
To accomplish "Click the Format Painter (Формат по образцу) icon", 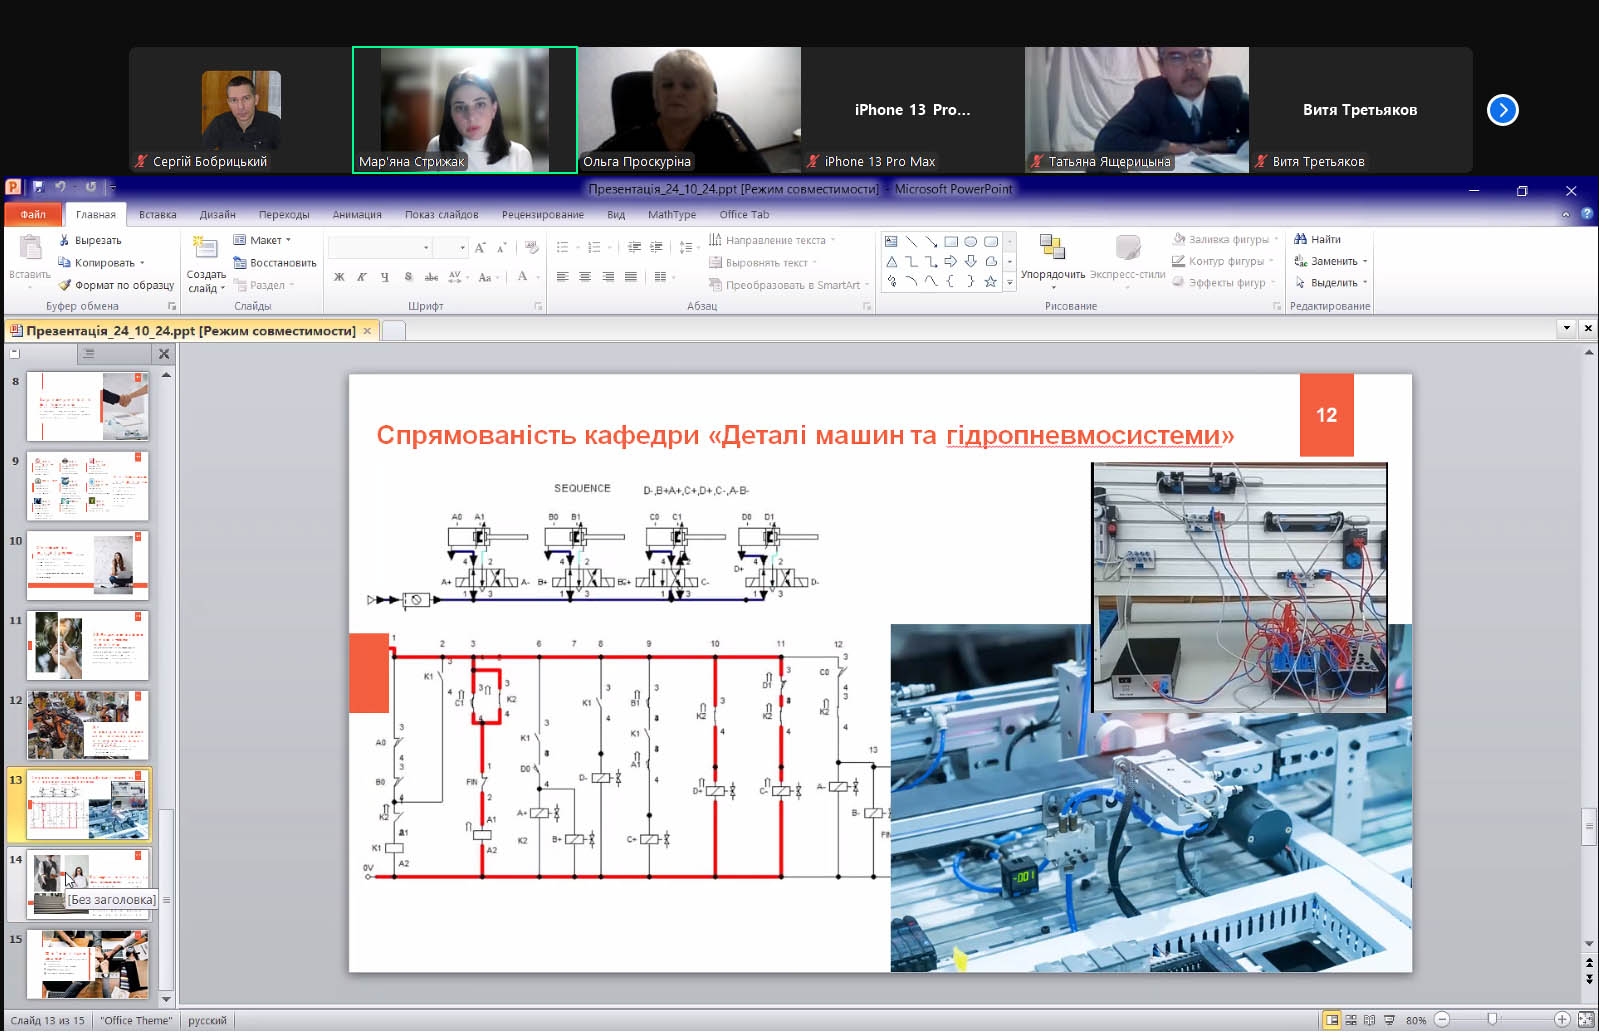I will (x=65, y=285).
